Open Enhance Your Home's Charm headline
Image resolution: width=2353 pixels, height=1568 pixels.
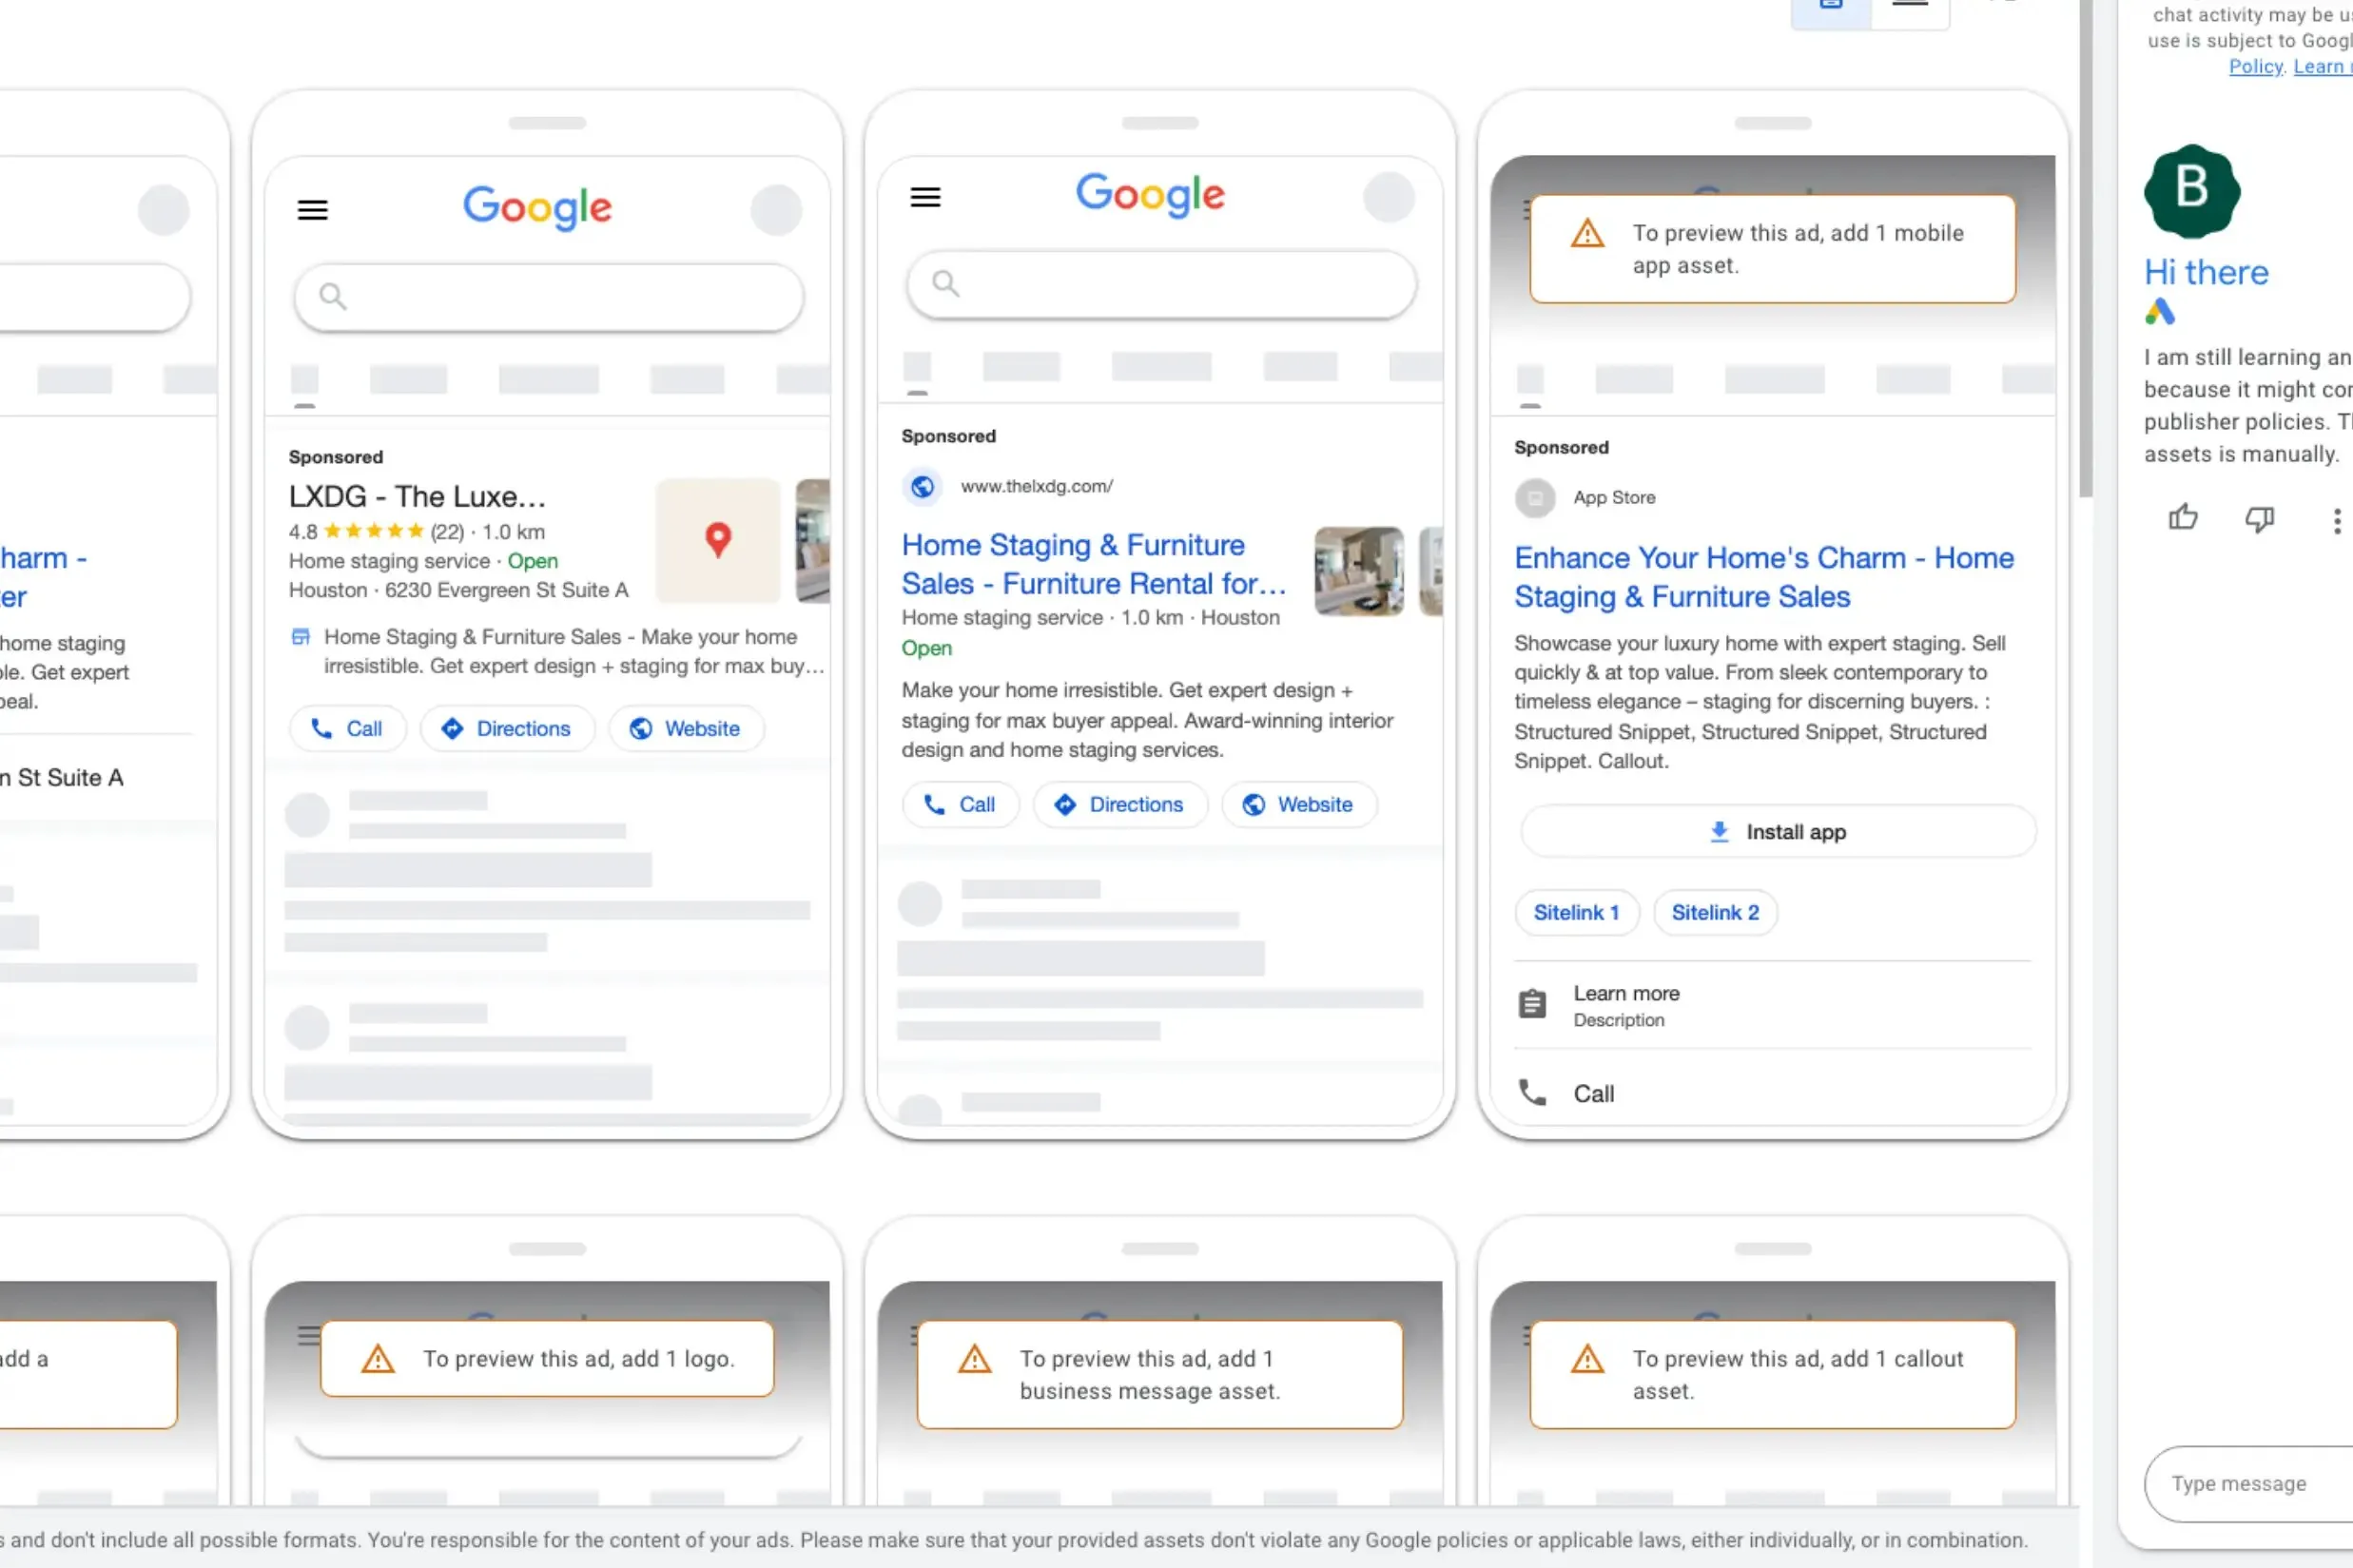[x=1764, y=577]
